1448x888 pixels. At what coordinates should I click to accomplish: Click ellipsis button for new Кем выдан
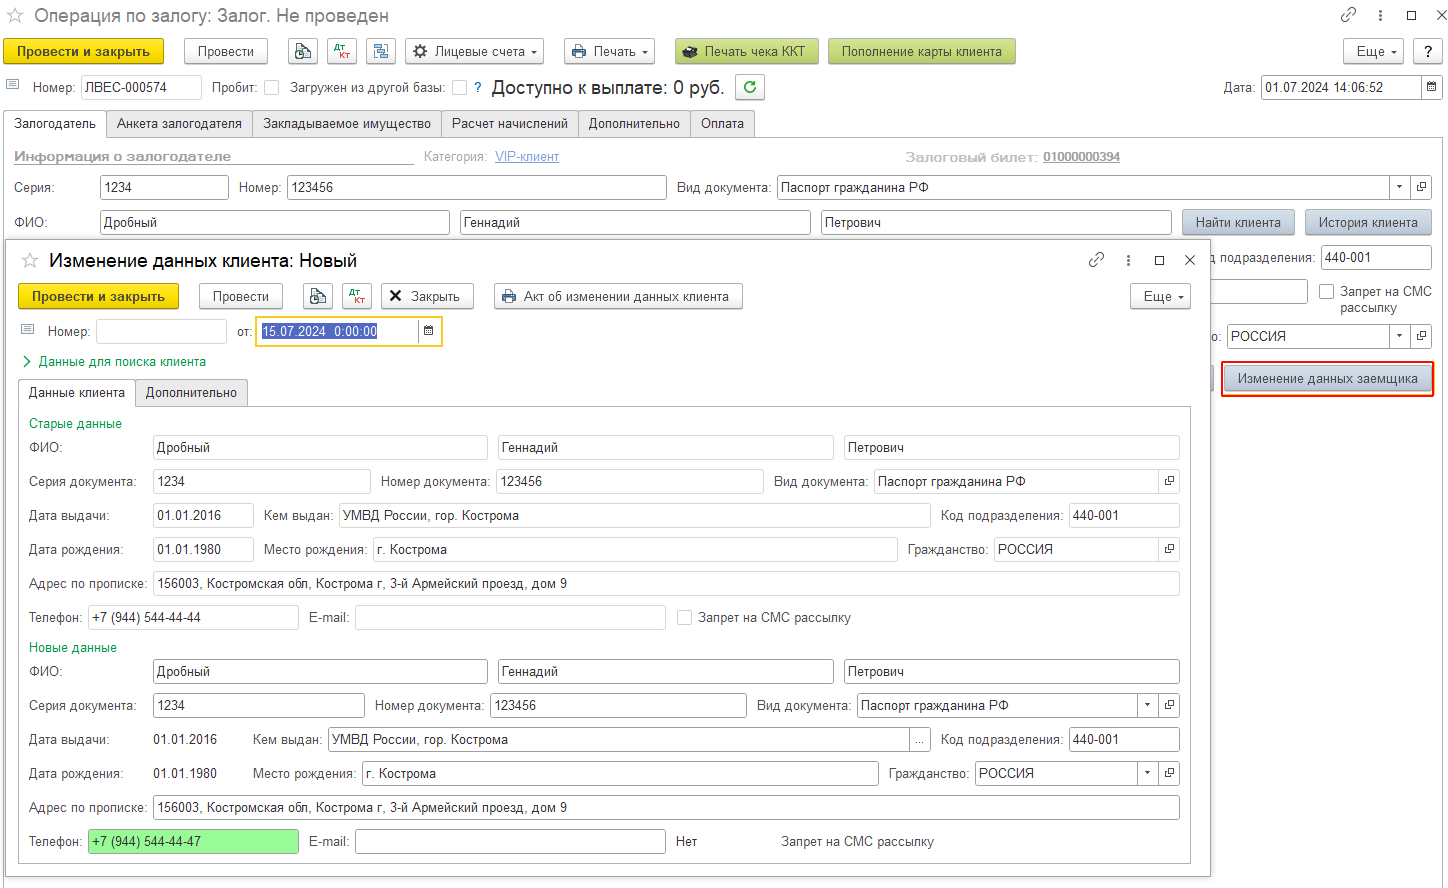920,739
